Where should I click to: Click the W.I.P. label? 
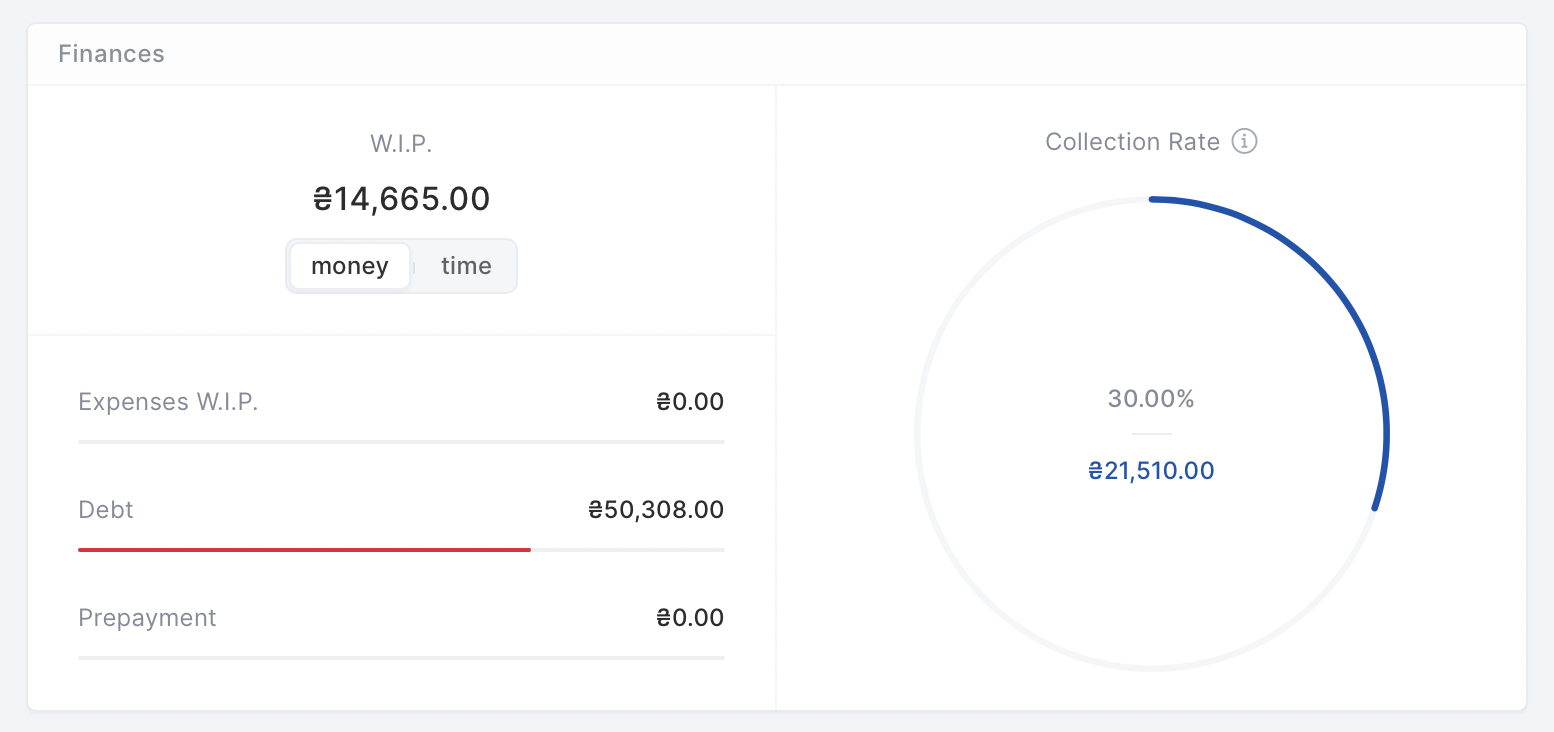pyautogui.click(x=401, y=143)
